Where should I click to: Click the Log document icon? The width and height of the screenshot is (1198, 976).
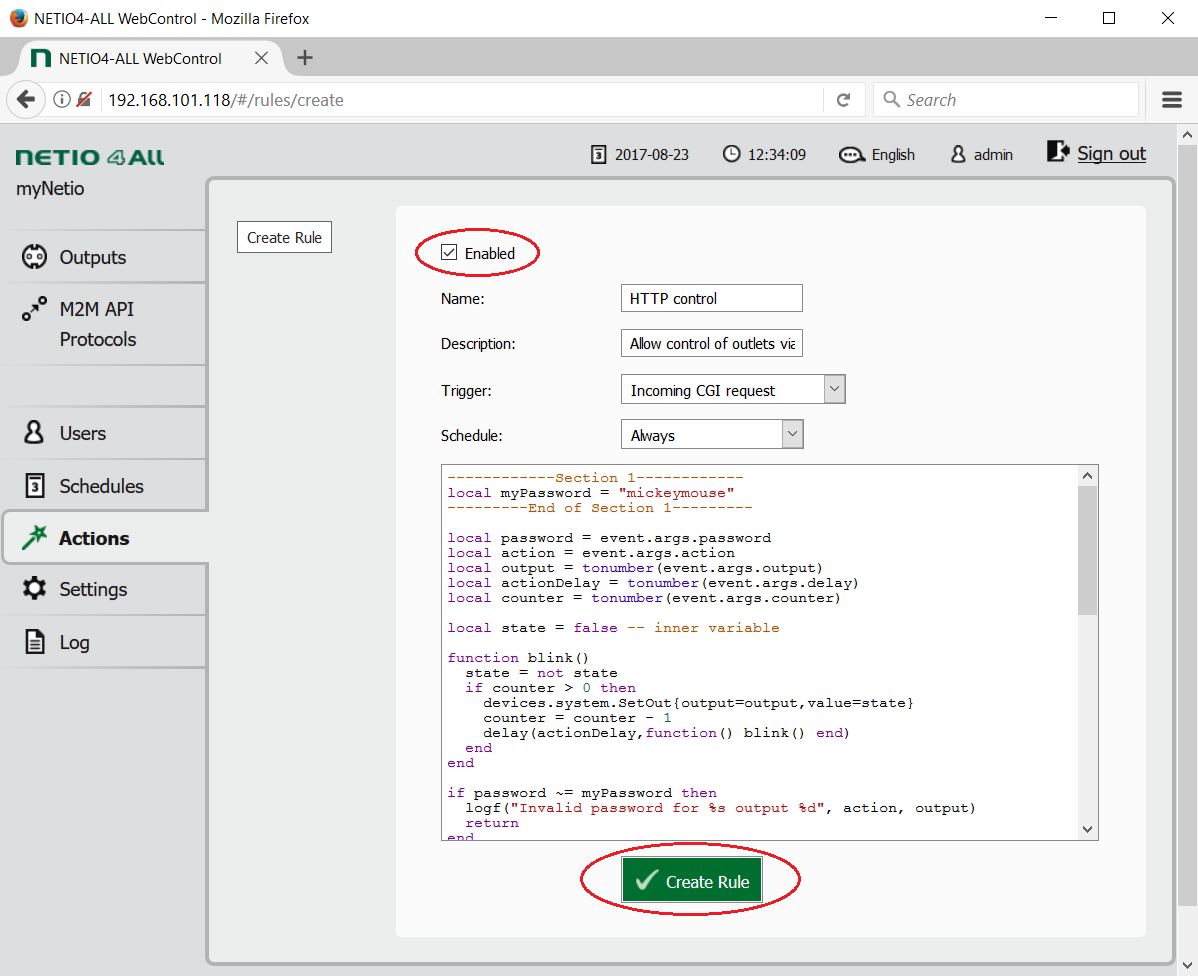click(34, 641)
